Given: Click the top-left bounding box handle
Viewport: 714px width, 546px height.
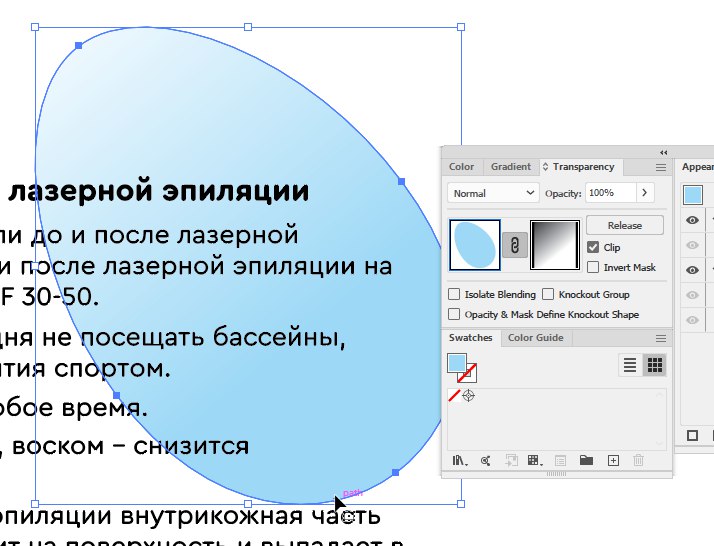Looking at the screenshot, I should 35,27.
